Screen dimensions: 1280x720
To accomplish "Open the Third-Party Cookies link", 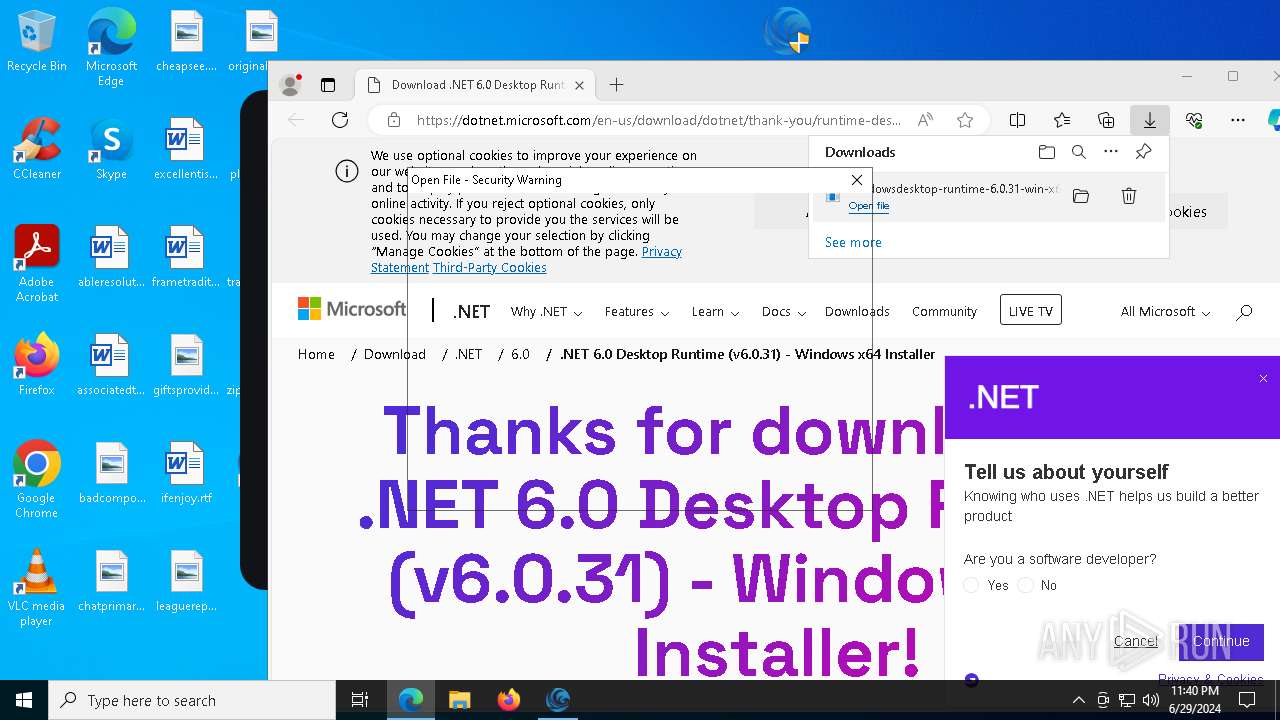I will 490,268.
